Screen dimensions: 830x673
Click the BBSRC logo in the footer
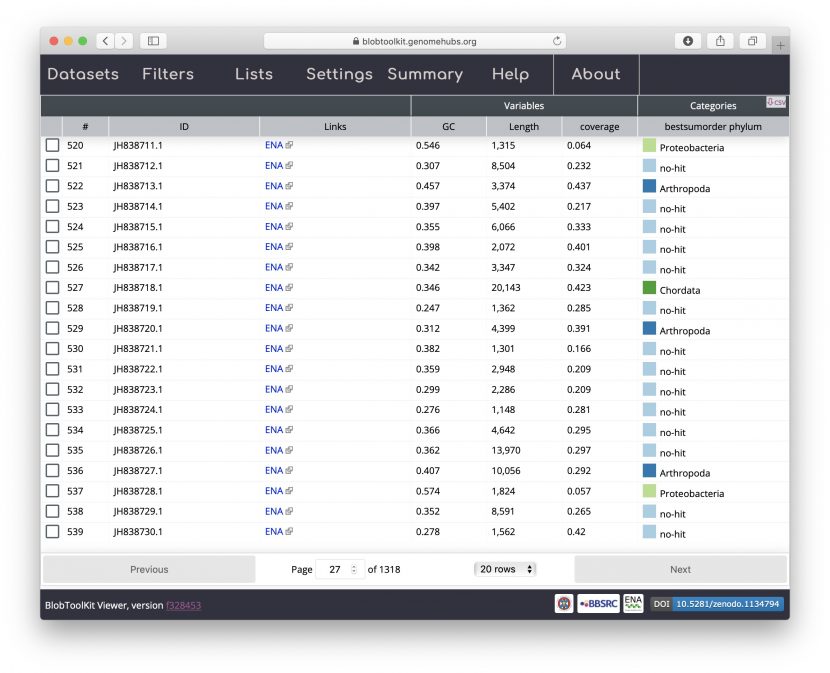tap(597, 604)
